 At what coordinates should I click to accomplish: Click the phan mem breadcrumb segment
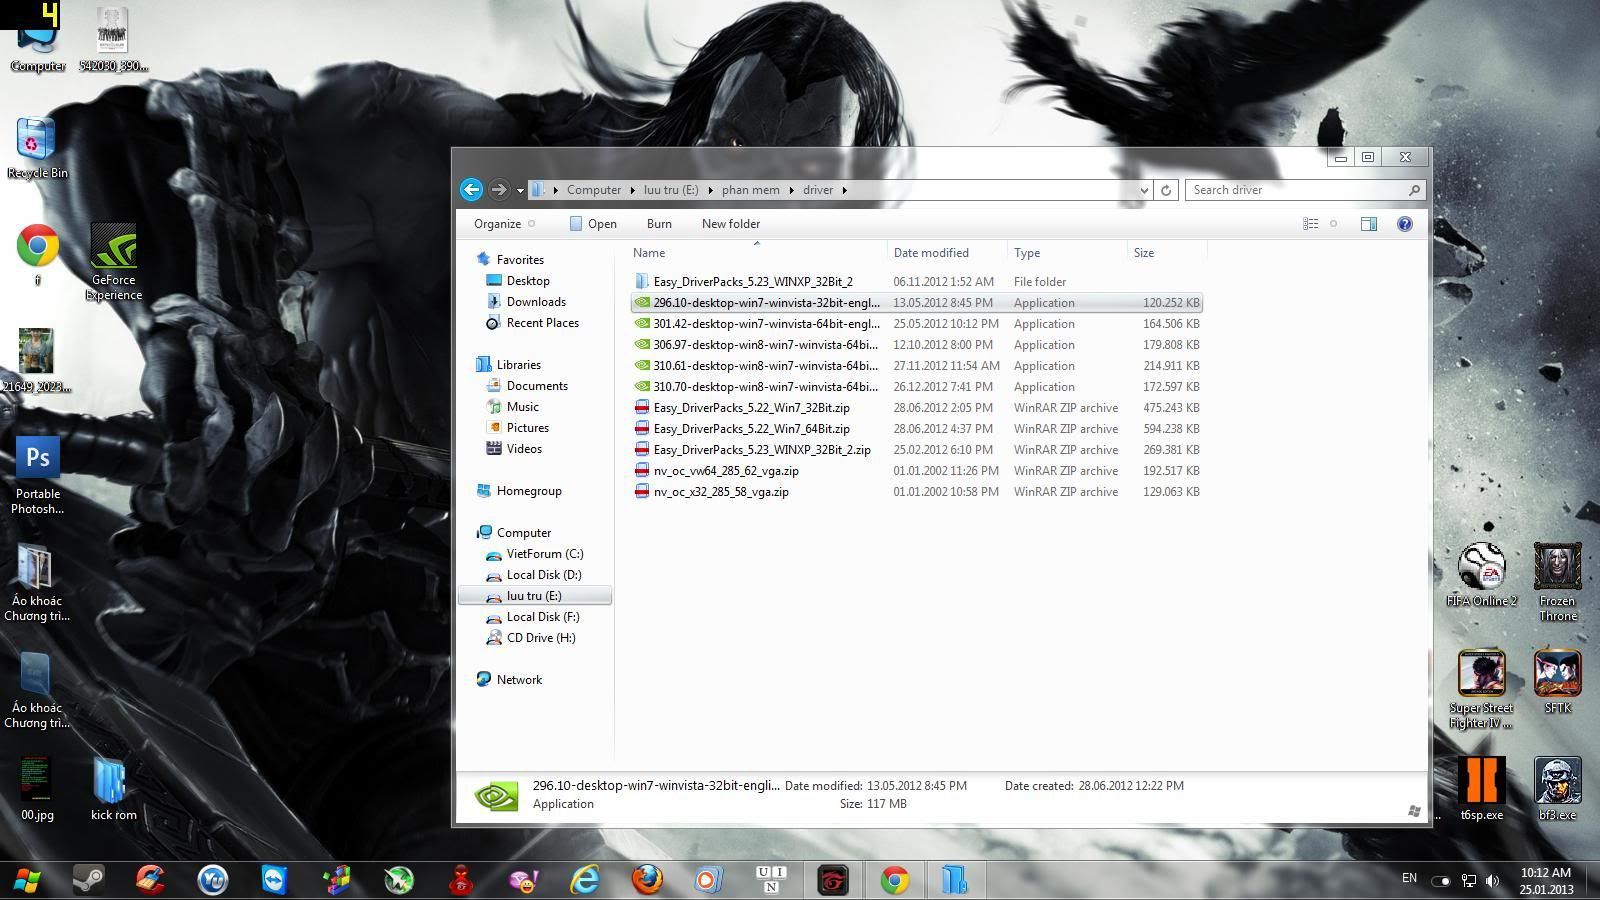[x=750, y=190]
